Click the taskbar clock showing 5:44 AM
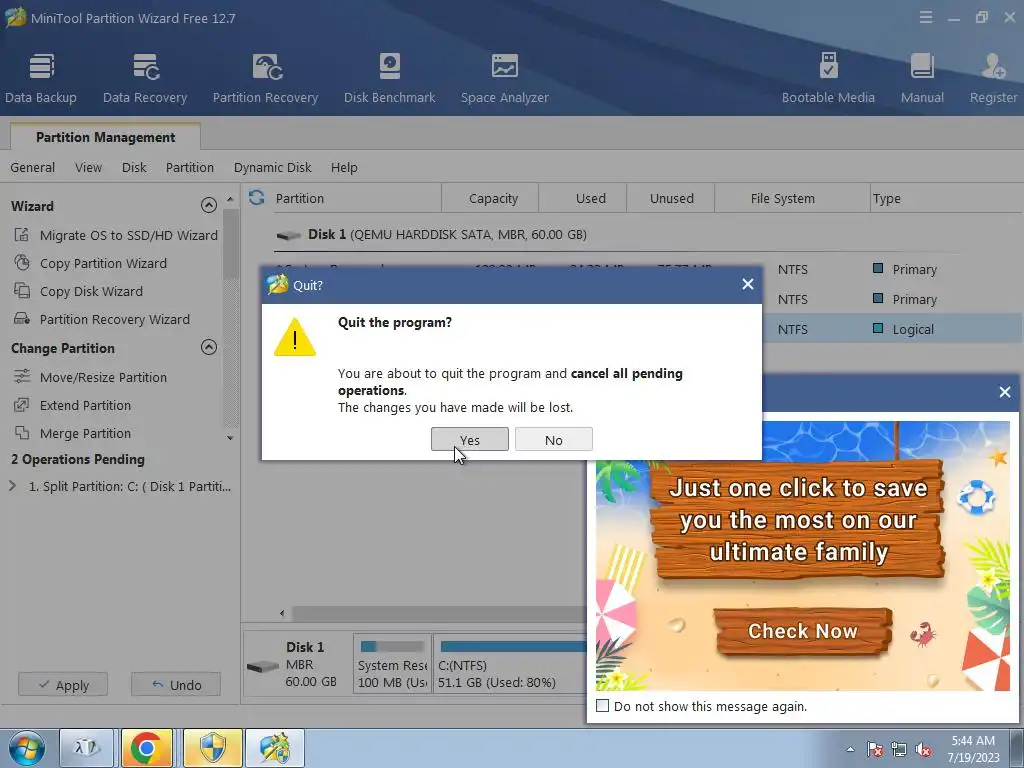 coord(973,749)
